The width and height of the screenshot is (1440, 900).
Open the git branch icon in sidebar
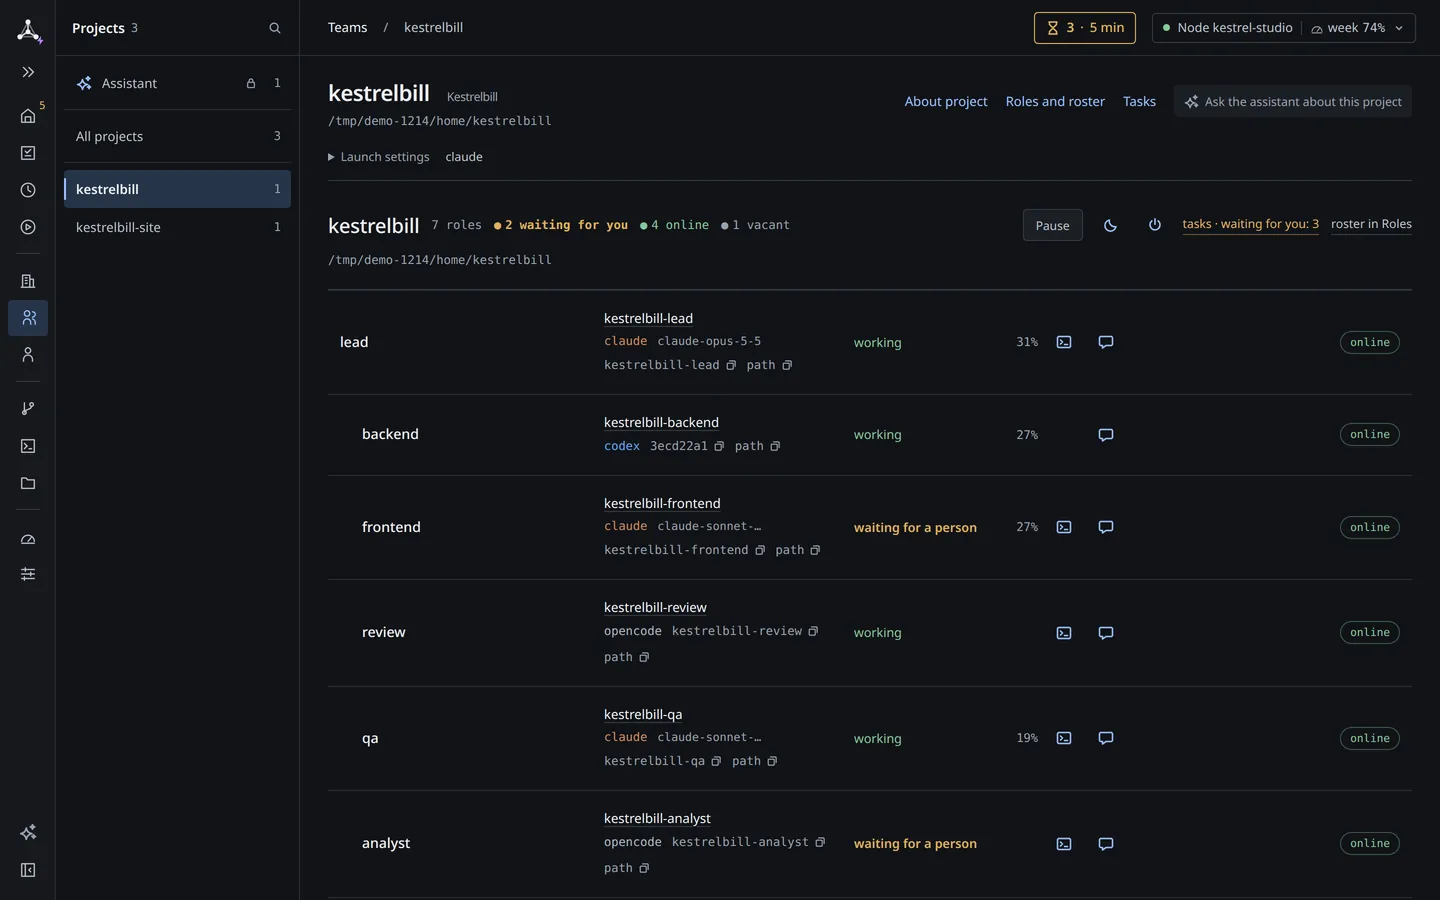pyautogui.click(x=28, y=408)
